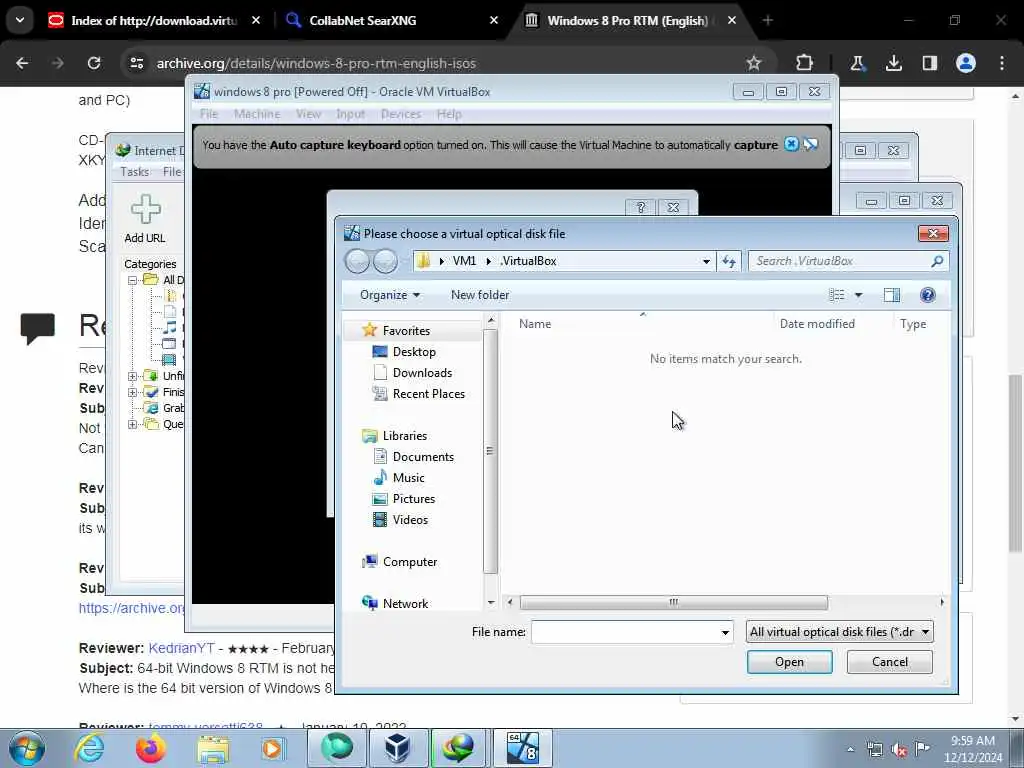Select .VirtualBox in the address breadcrumb

528,261
